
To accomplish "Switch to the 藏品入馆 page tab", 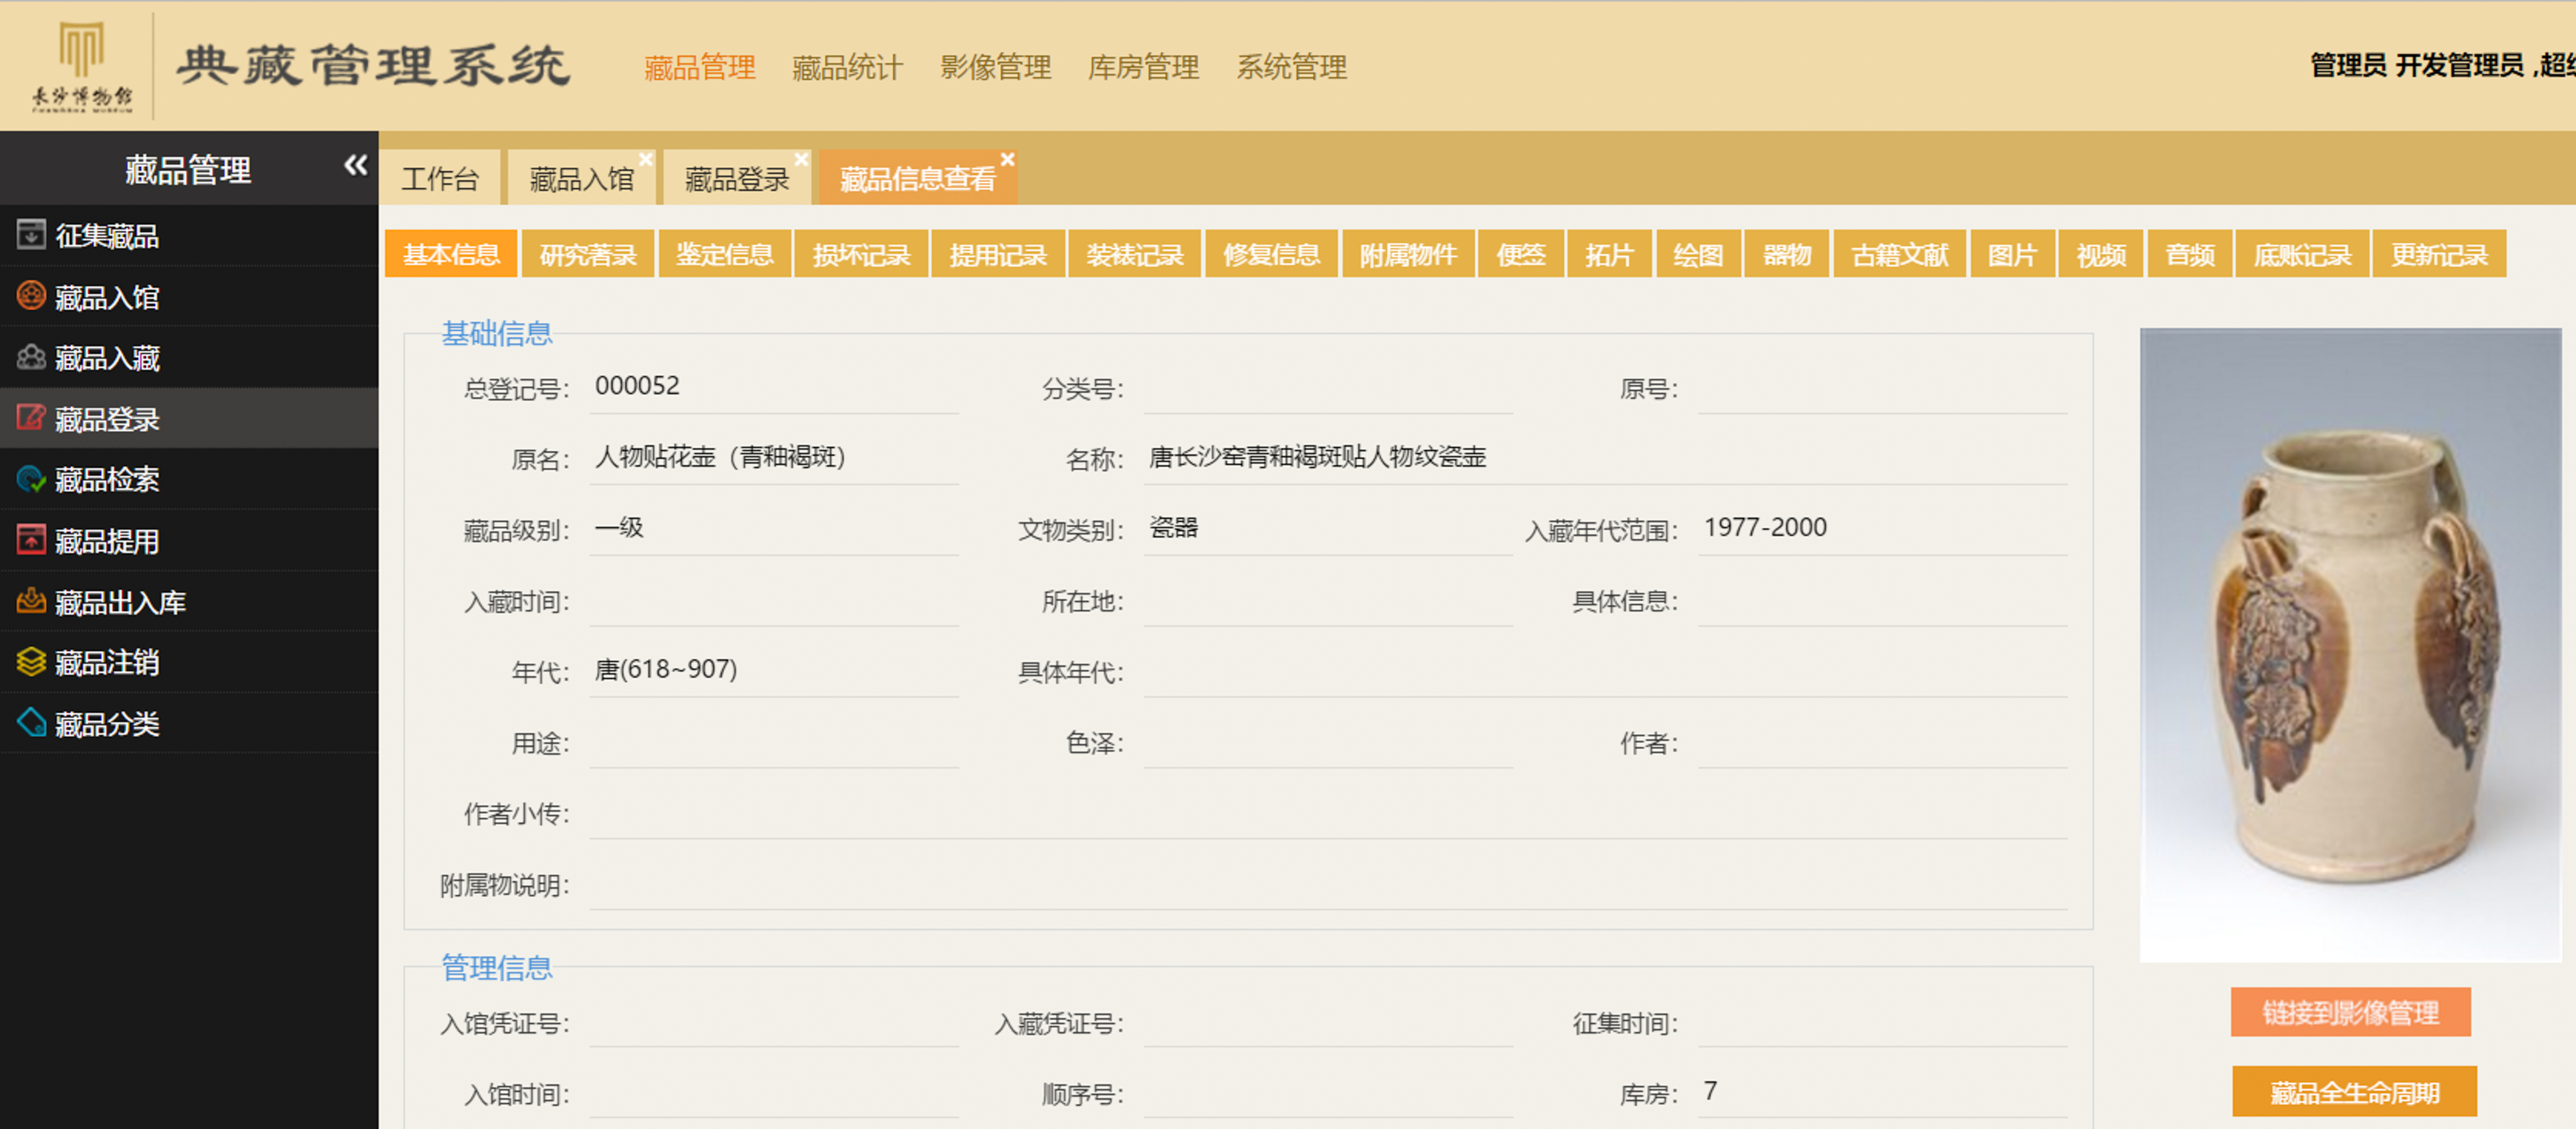I will [x=581, y=179].
